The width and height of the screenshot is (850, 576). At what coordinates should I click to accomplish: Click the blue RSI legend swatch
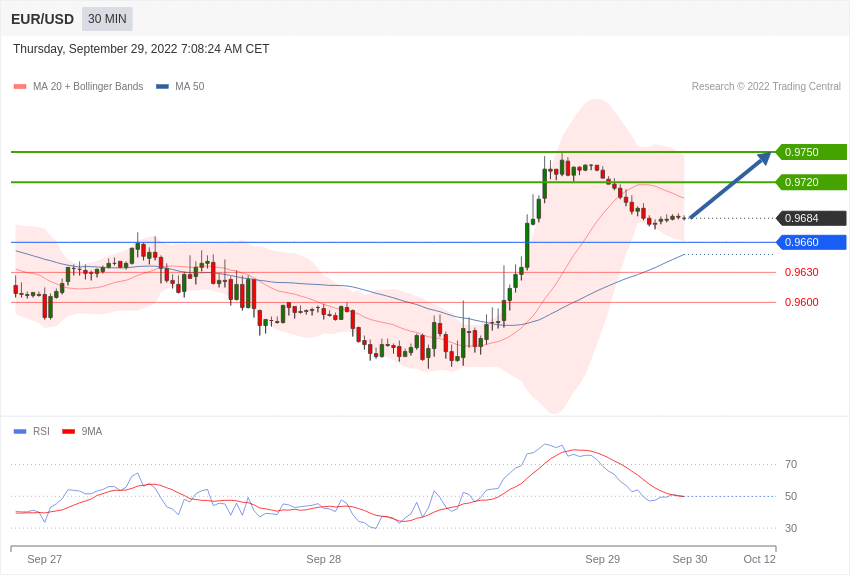tap(20, 432)
